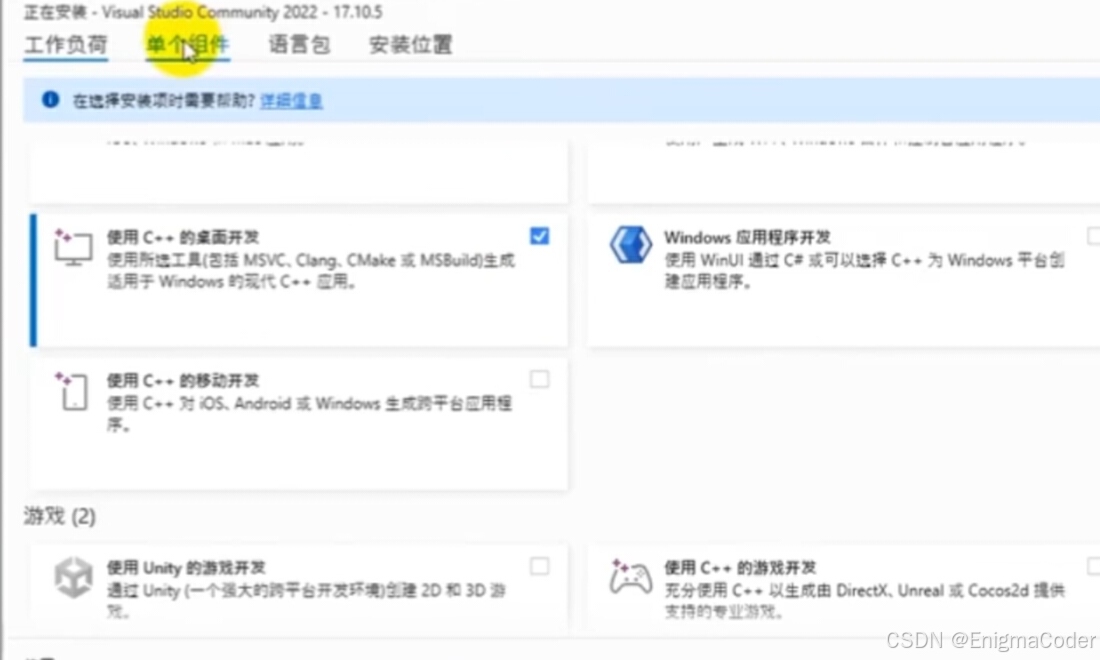Click the Unity cube icon
The image size is (1100, 660).
pos(73,577)
